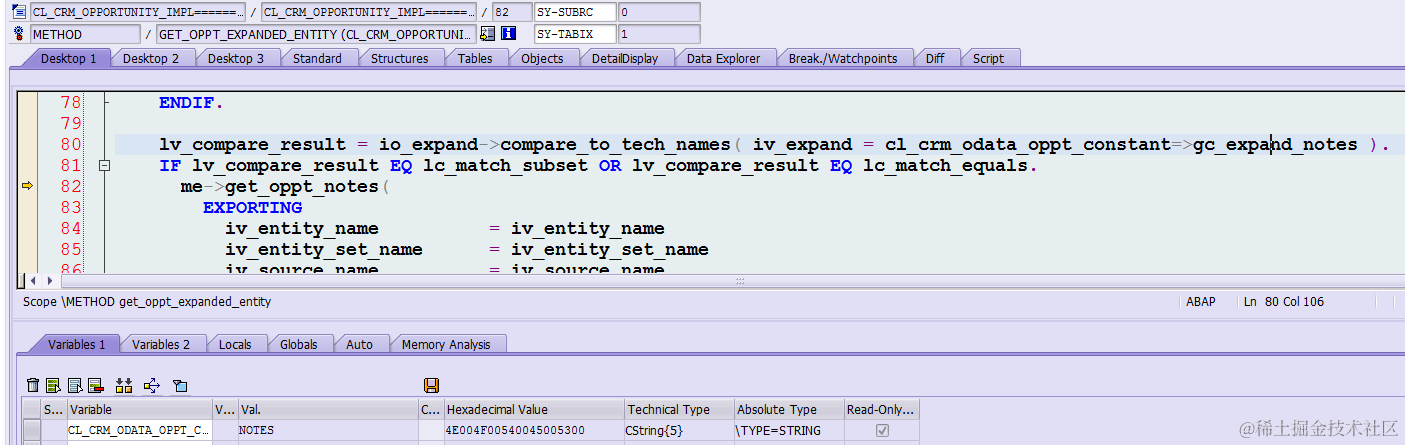Toggle the Read-Only checkbox for the NOTES variable
The width and height of the screenshot is (1405, 445).
click(x=882, y=430)
